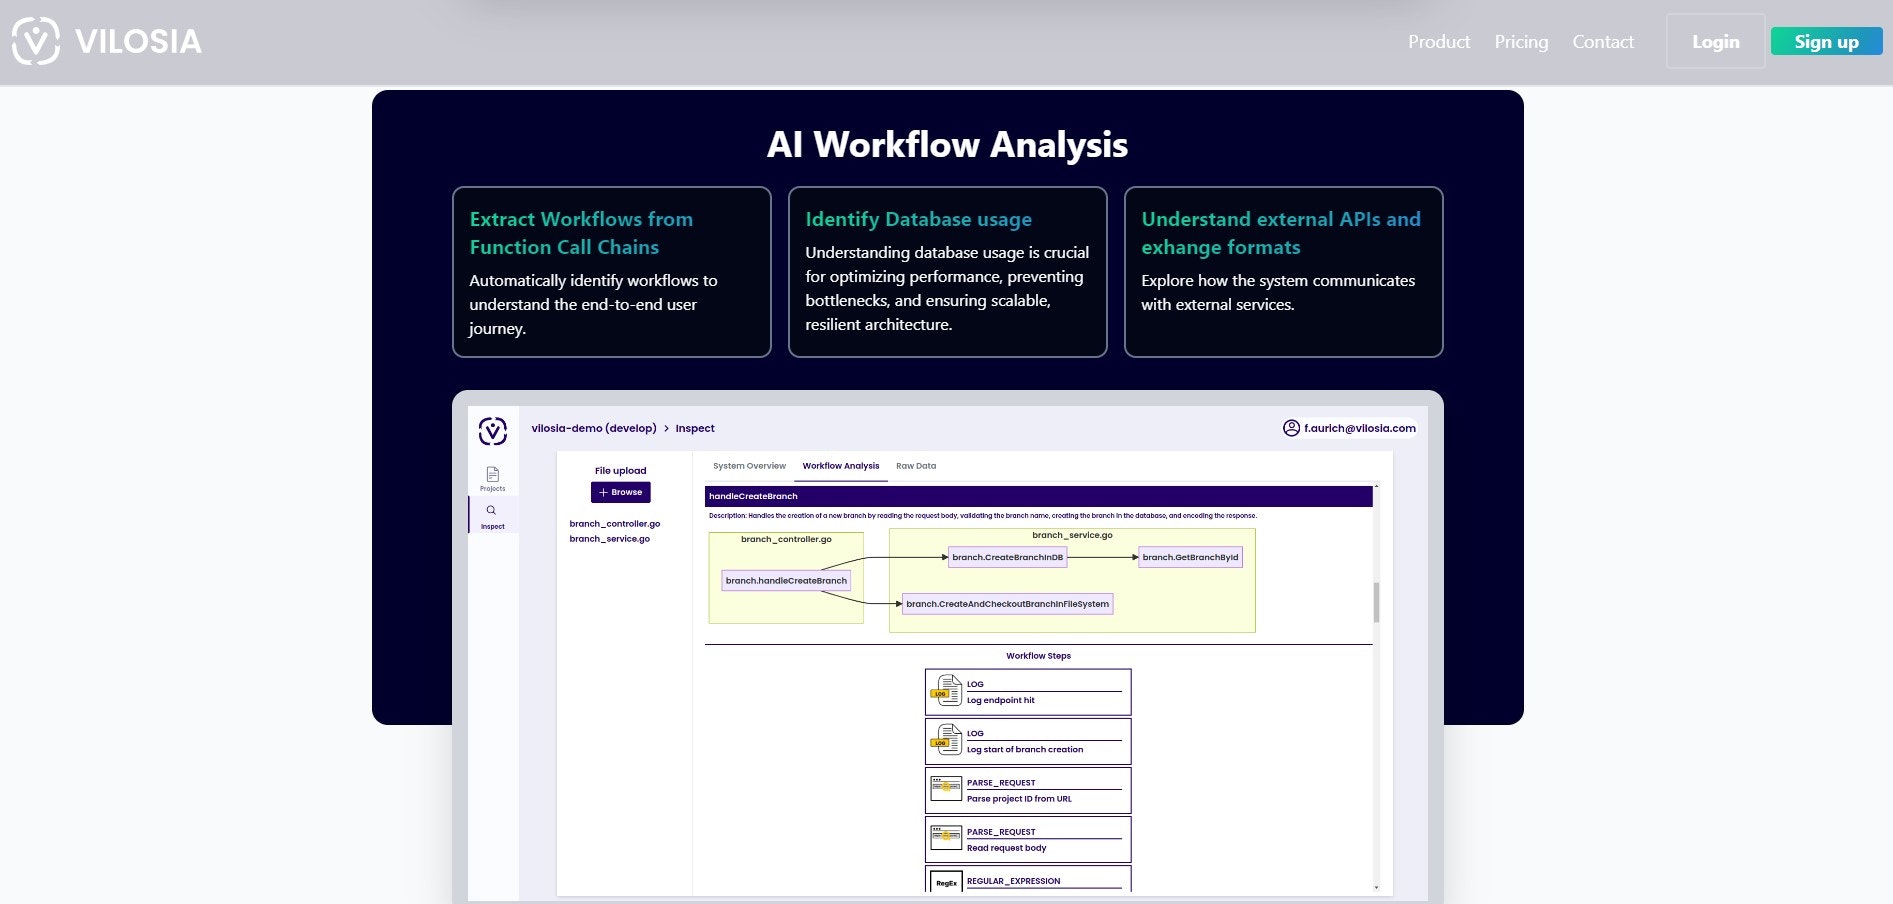
Task: Select the branch_service.go file in the list
Action: coord(610,539)
